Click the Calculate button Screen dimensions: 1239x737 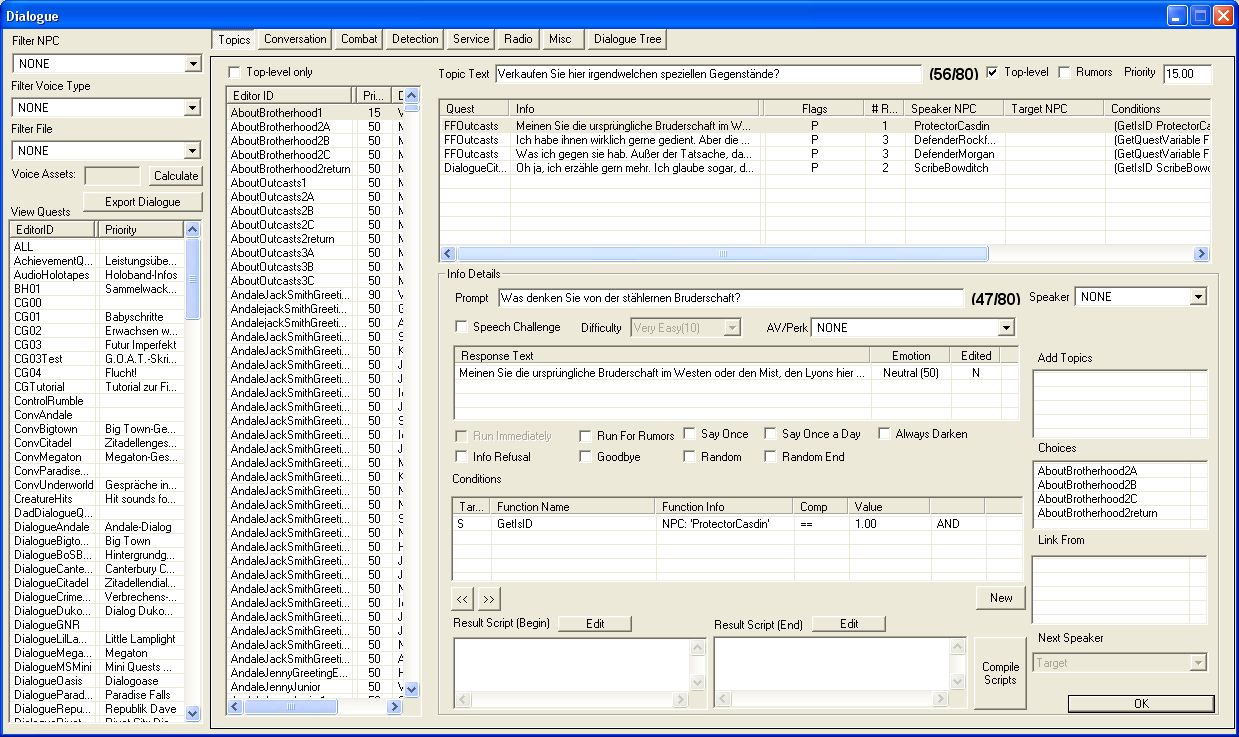[175, 176]
